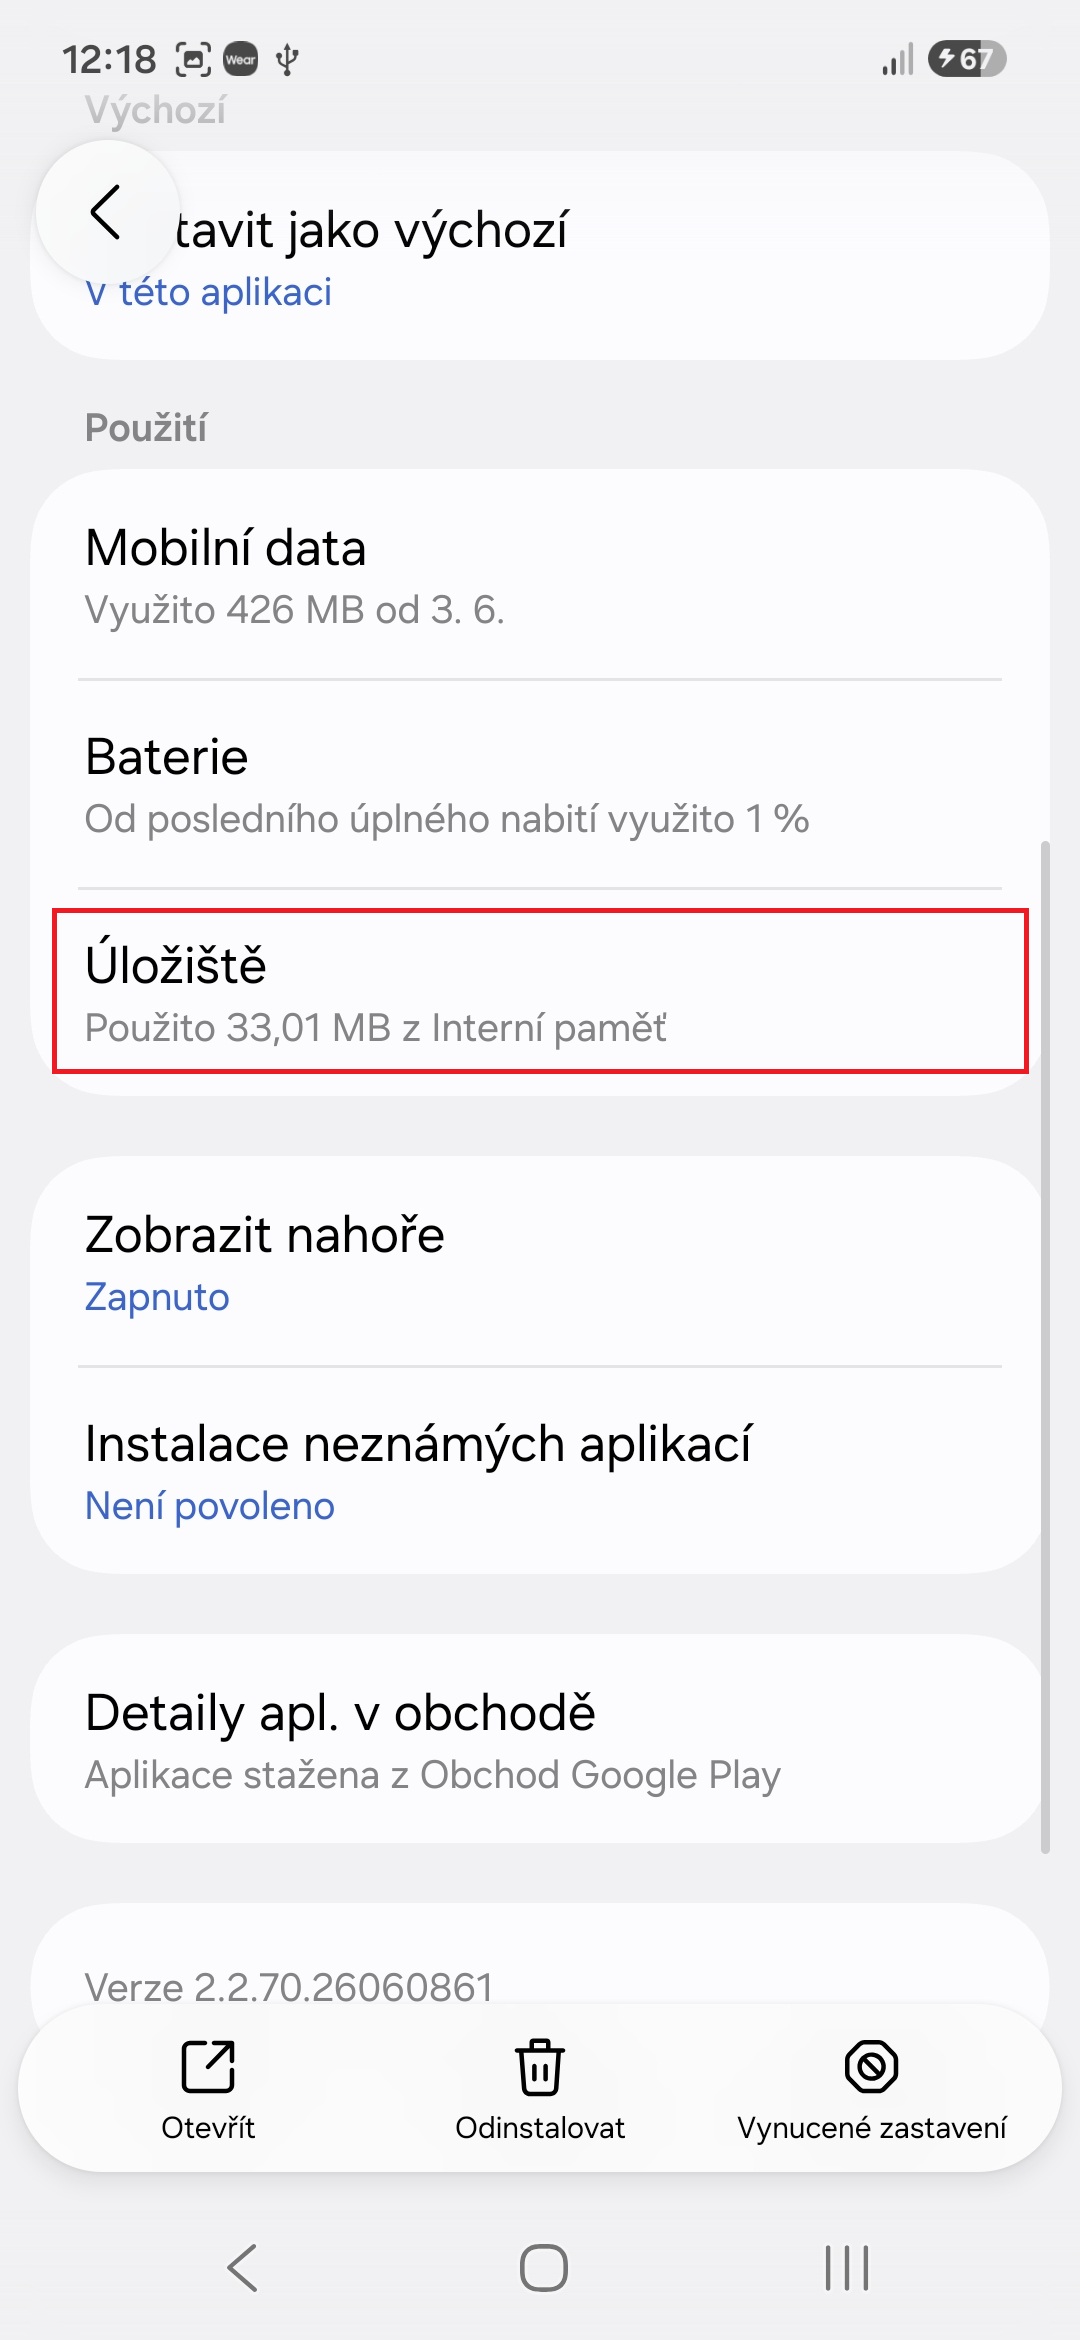Open the Baterie usage entry
Screen dimensions: 1080x2340
pos(540,785)
